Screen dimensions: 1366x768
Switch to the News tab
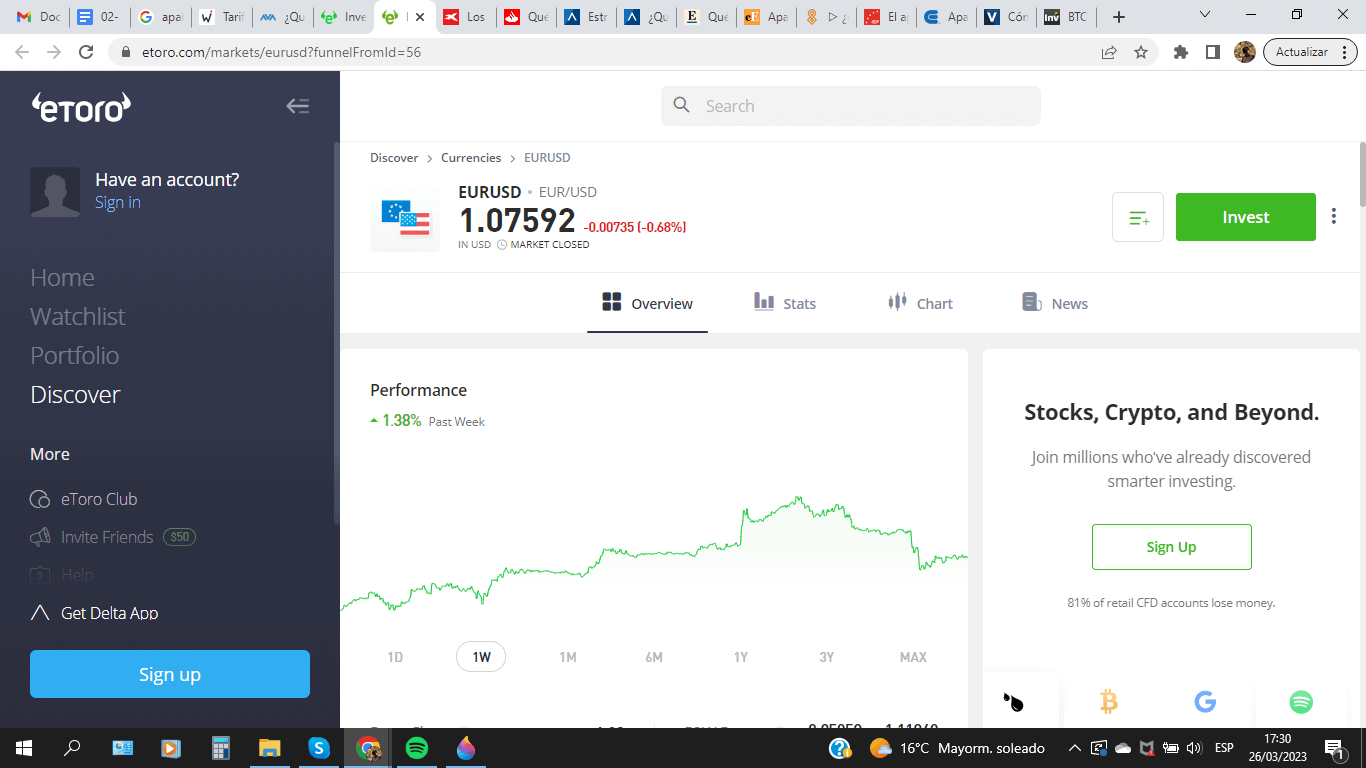pyautogui.click(x=1055, y=303)
